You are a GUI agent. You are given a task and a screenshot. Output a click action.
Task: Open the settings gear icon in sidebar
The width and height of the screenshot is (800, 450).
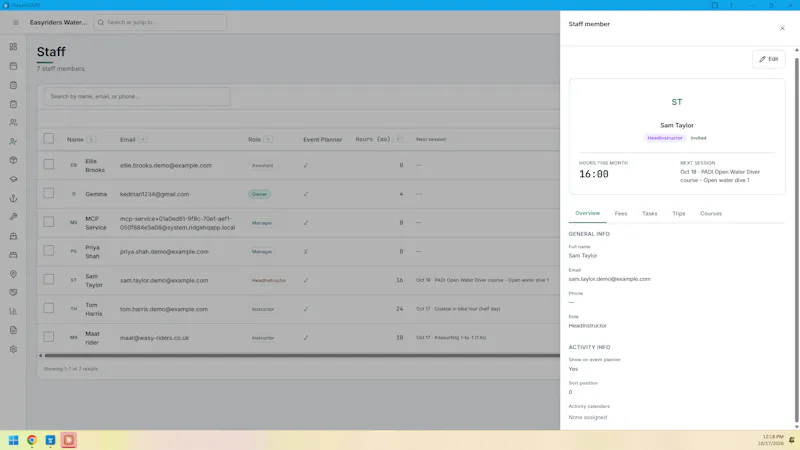[13, 349]
